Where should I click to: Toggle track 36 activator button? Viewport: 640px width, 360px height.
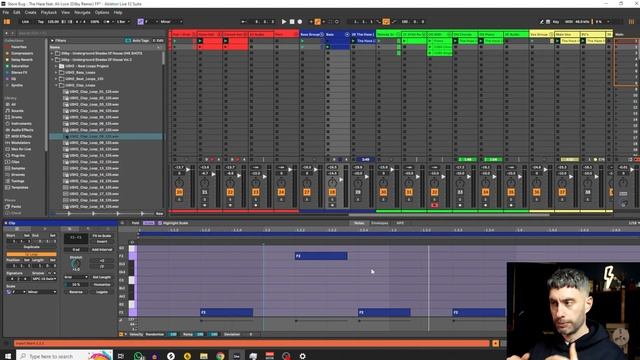click(x=536, y=192)
